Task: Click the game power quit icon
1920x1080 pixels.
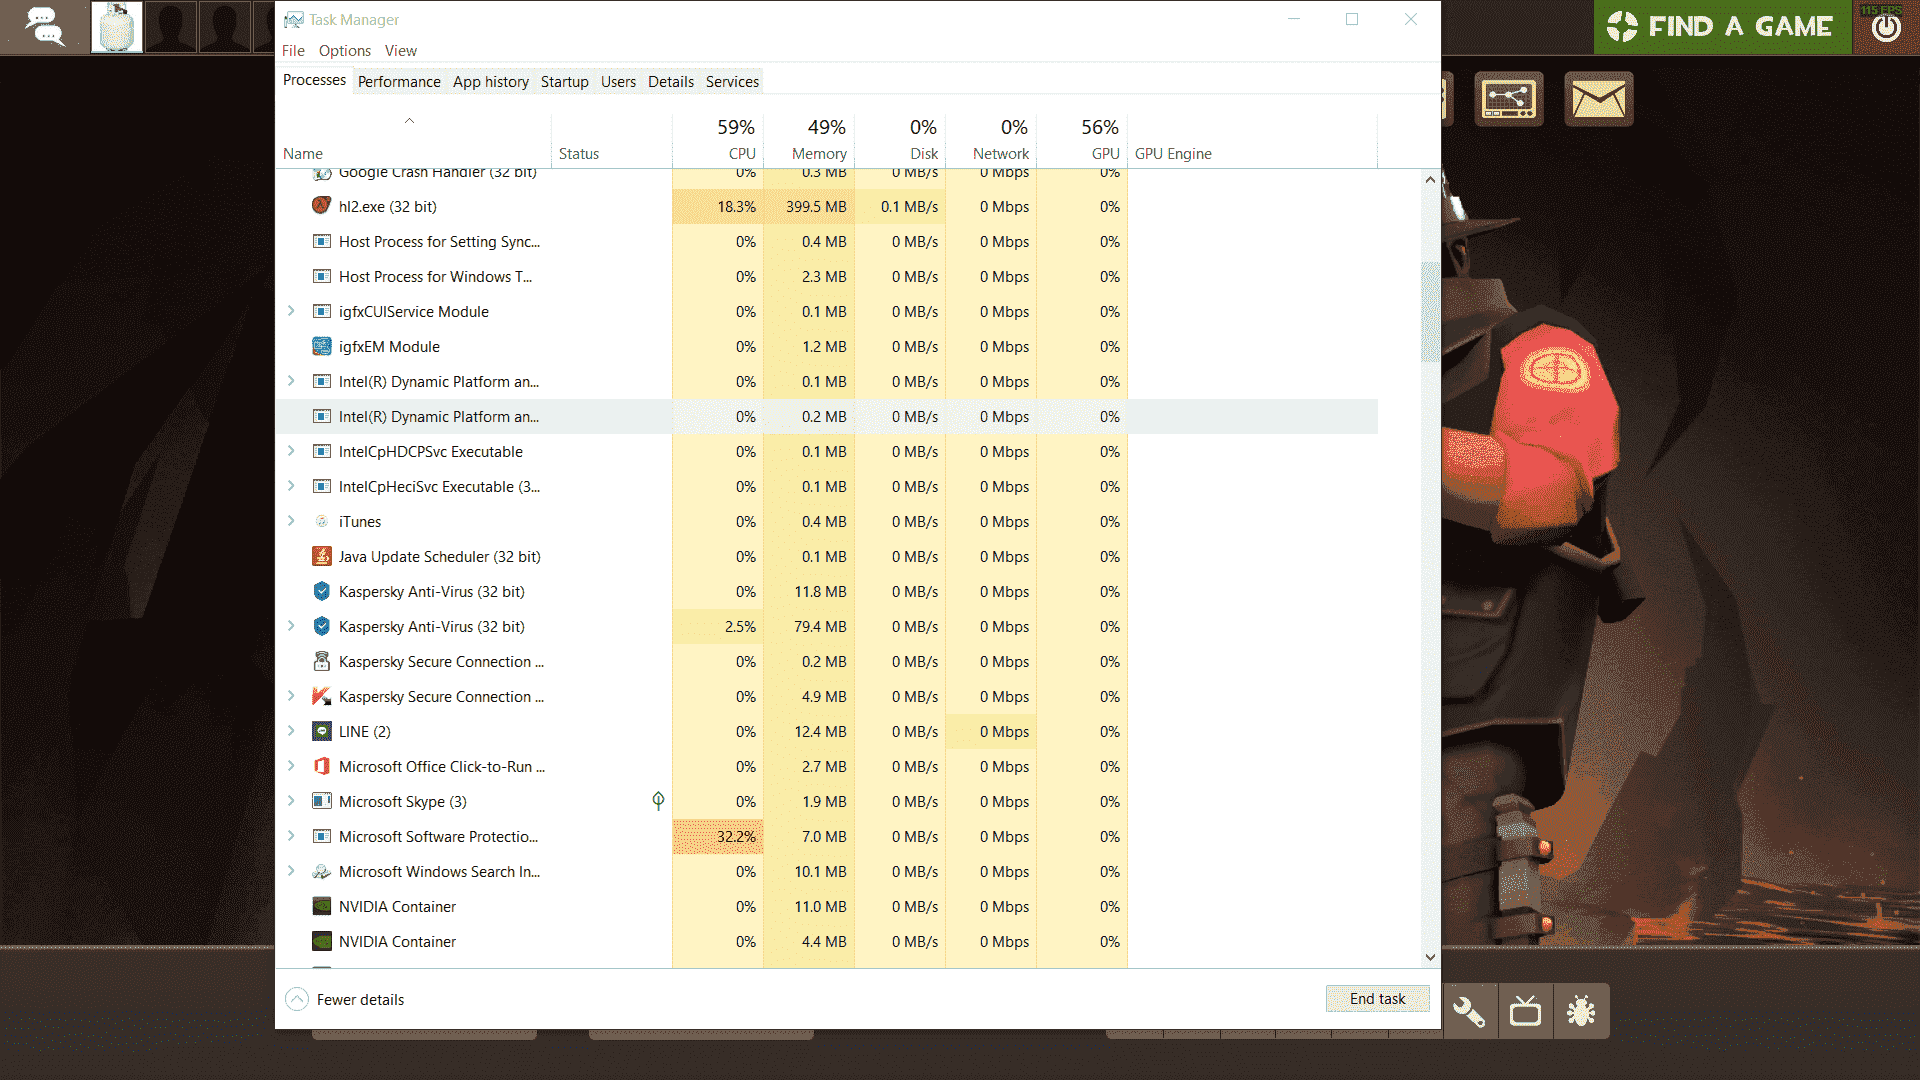Action: point(1886,27)
